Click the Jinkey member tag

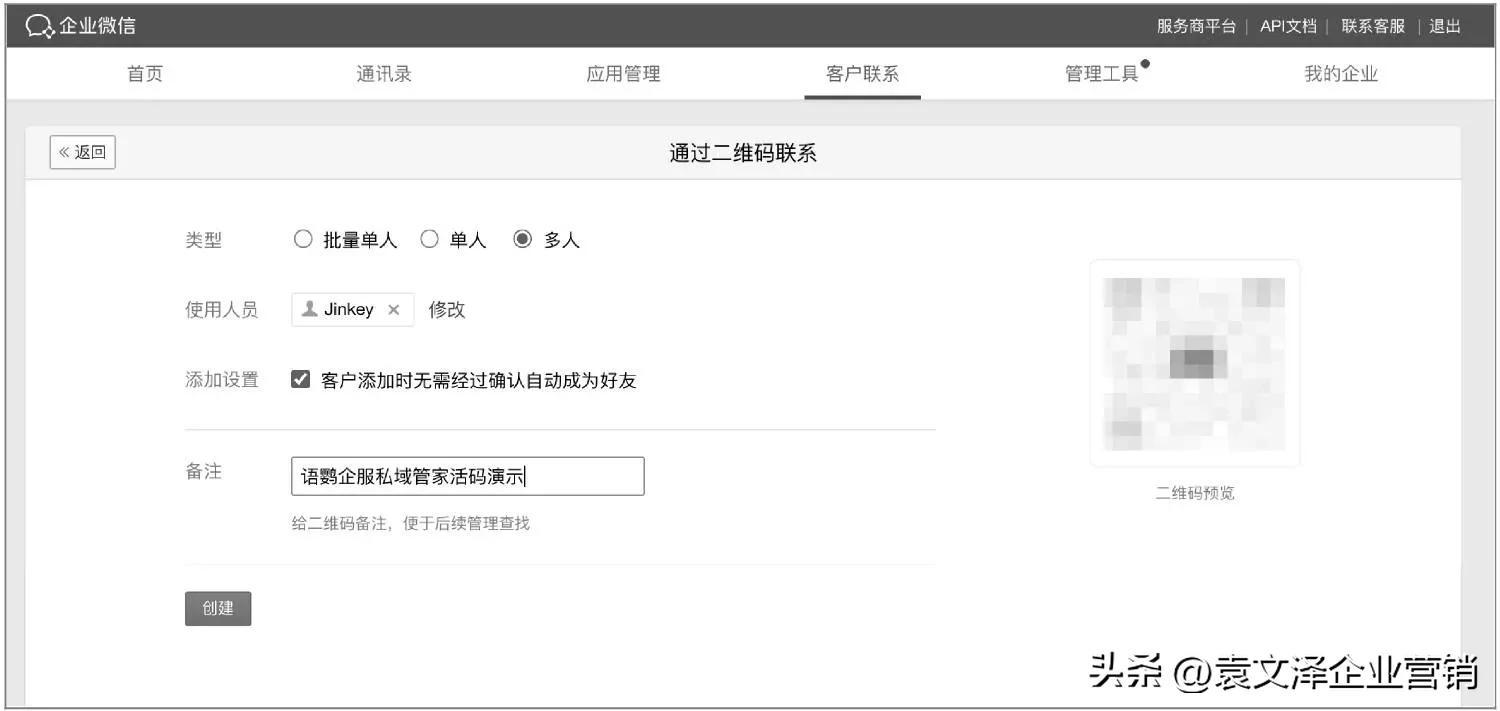point(352,310)
